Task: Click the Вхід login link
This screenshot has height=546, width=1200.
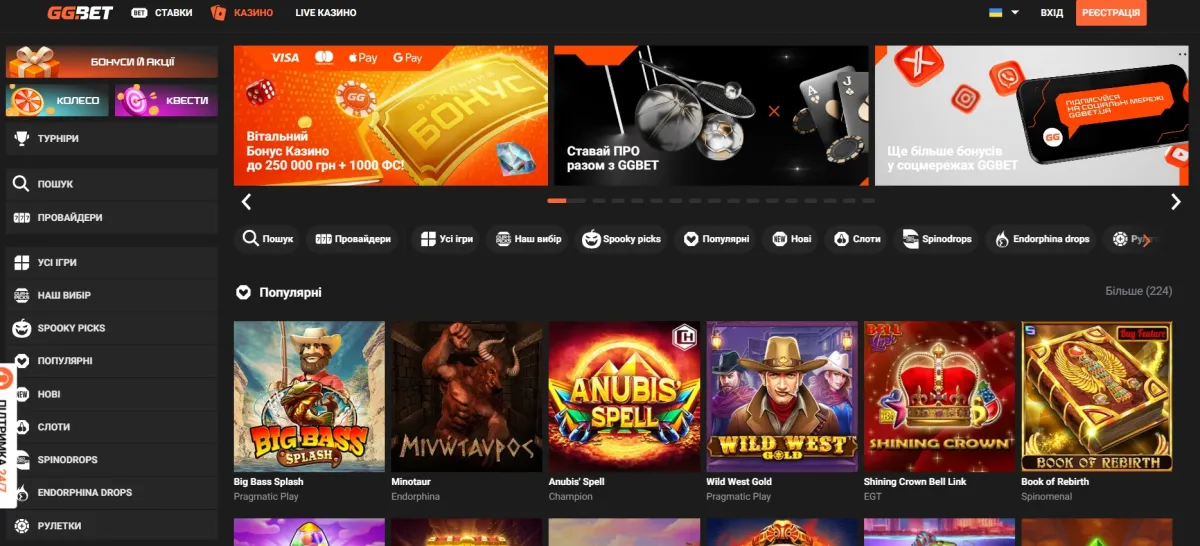Action: (x=1051, y=13)
